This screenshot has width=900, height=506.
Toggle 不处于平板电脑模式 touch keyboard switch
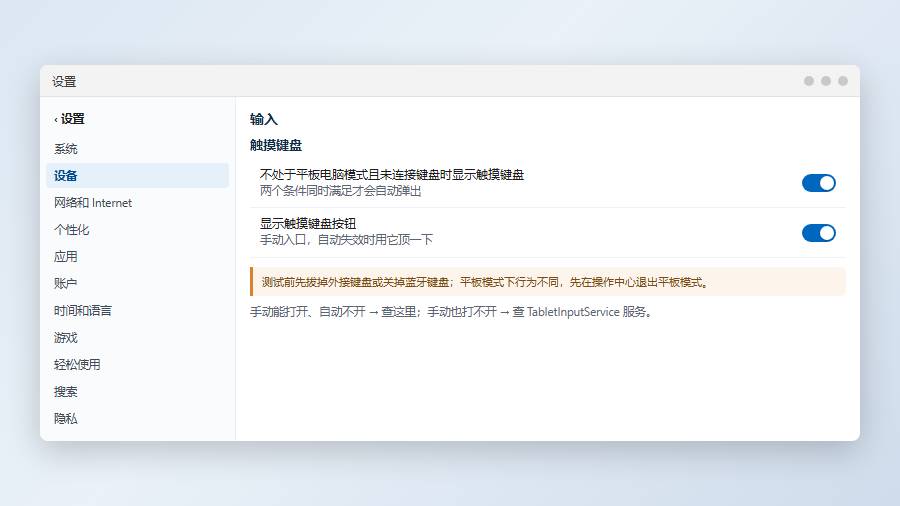(818, 183)
